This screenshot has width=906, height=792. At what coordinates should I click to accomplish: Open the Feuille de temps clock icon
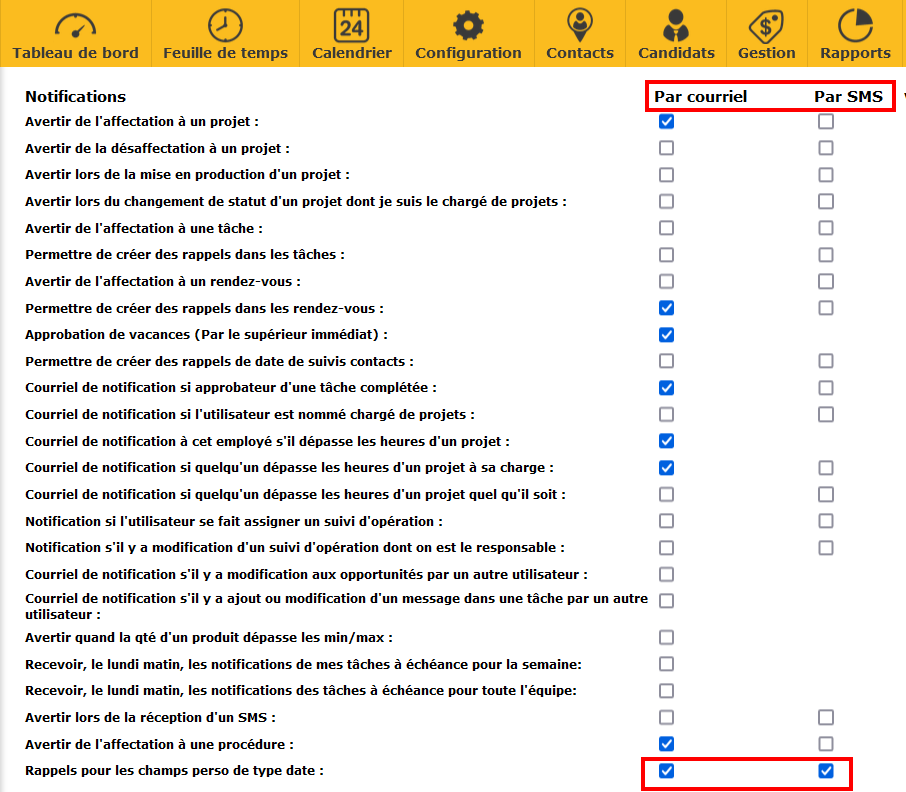coord(225,25)
